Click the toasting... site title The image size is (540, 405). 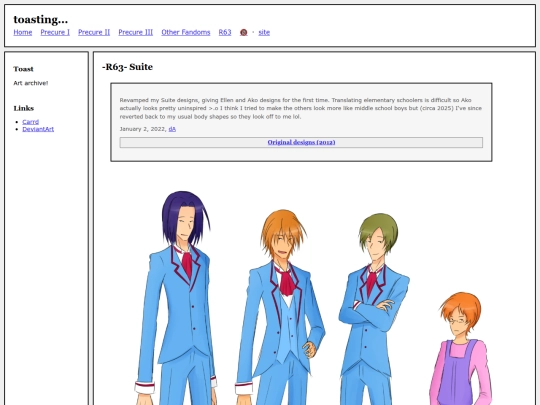click(x=41, y=20)
